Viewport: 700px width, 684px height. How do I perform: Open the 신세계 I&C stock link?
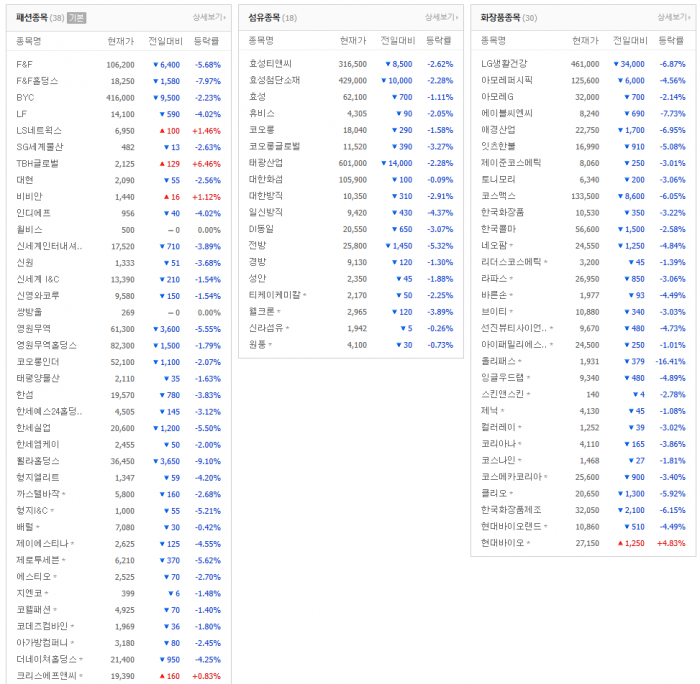coord(38,279)
